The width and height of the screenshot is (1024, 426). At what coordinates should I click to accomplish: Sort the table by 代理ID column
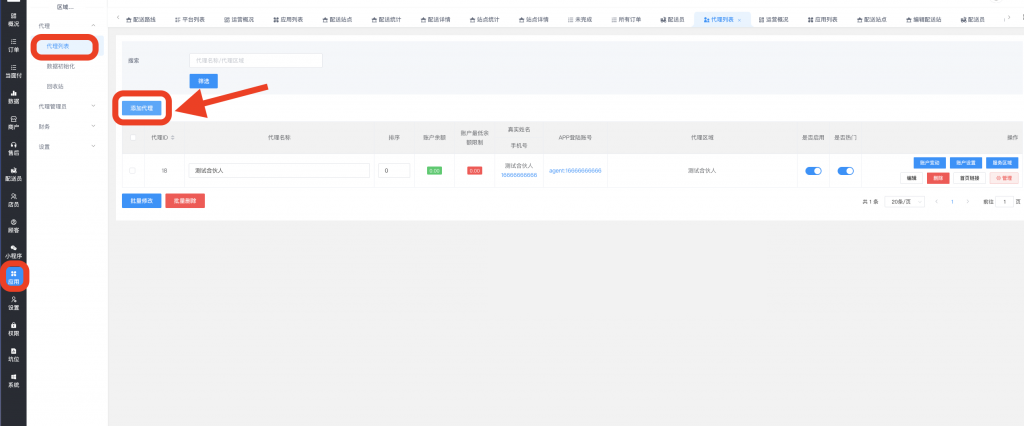click(x=162, y=137)
